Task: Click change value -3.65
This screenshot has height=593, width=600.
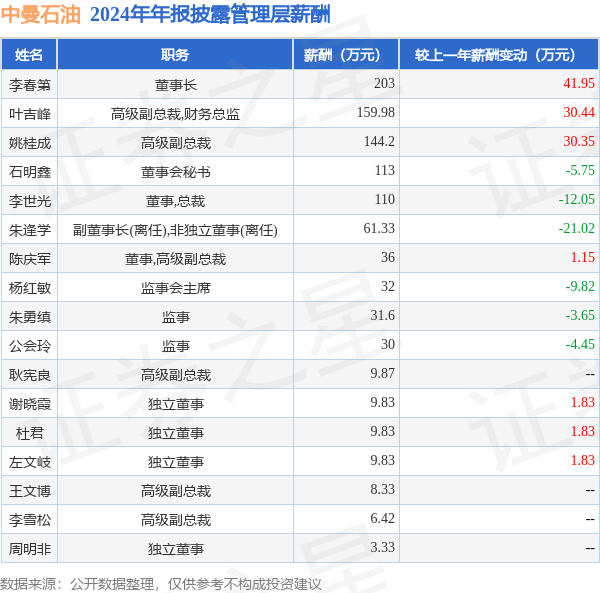Action: (580, 316)
